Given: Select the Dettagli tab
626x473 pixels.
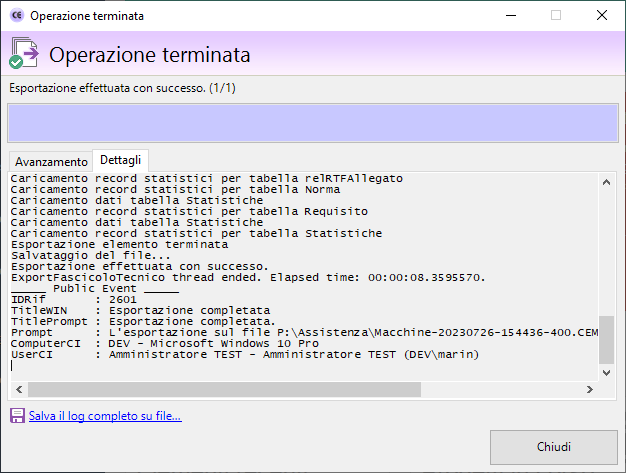Looking at the screenshot, I should coord(120,160).
